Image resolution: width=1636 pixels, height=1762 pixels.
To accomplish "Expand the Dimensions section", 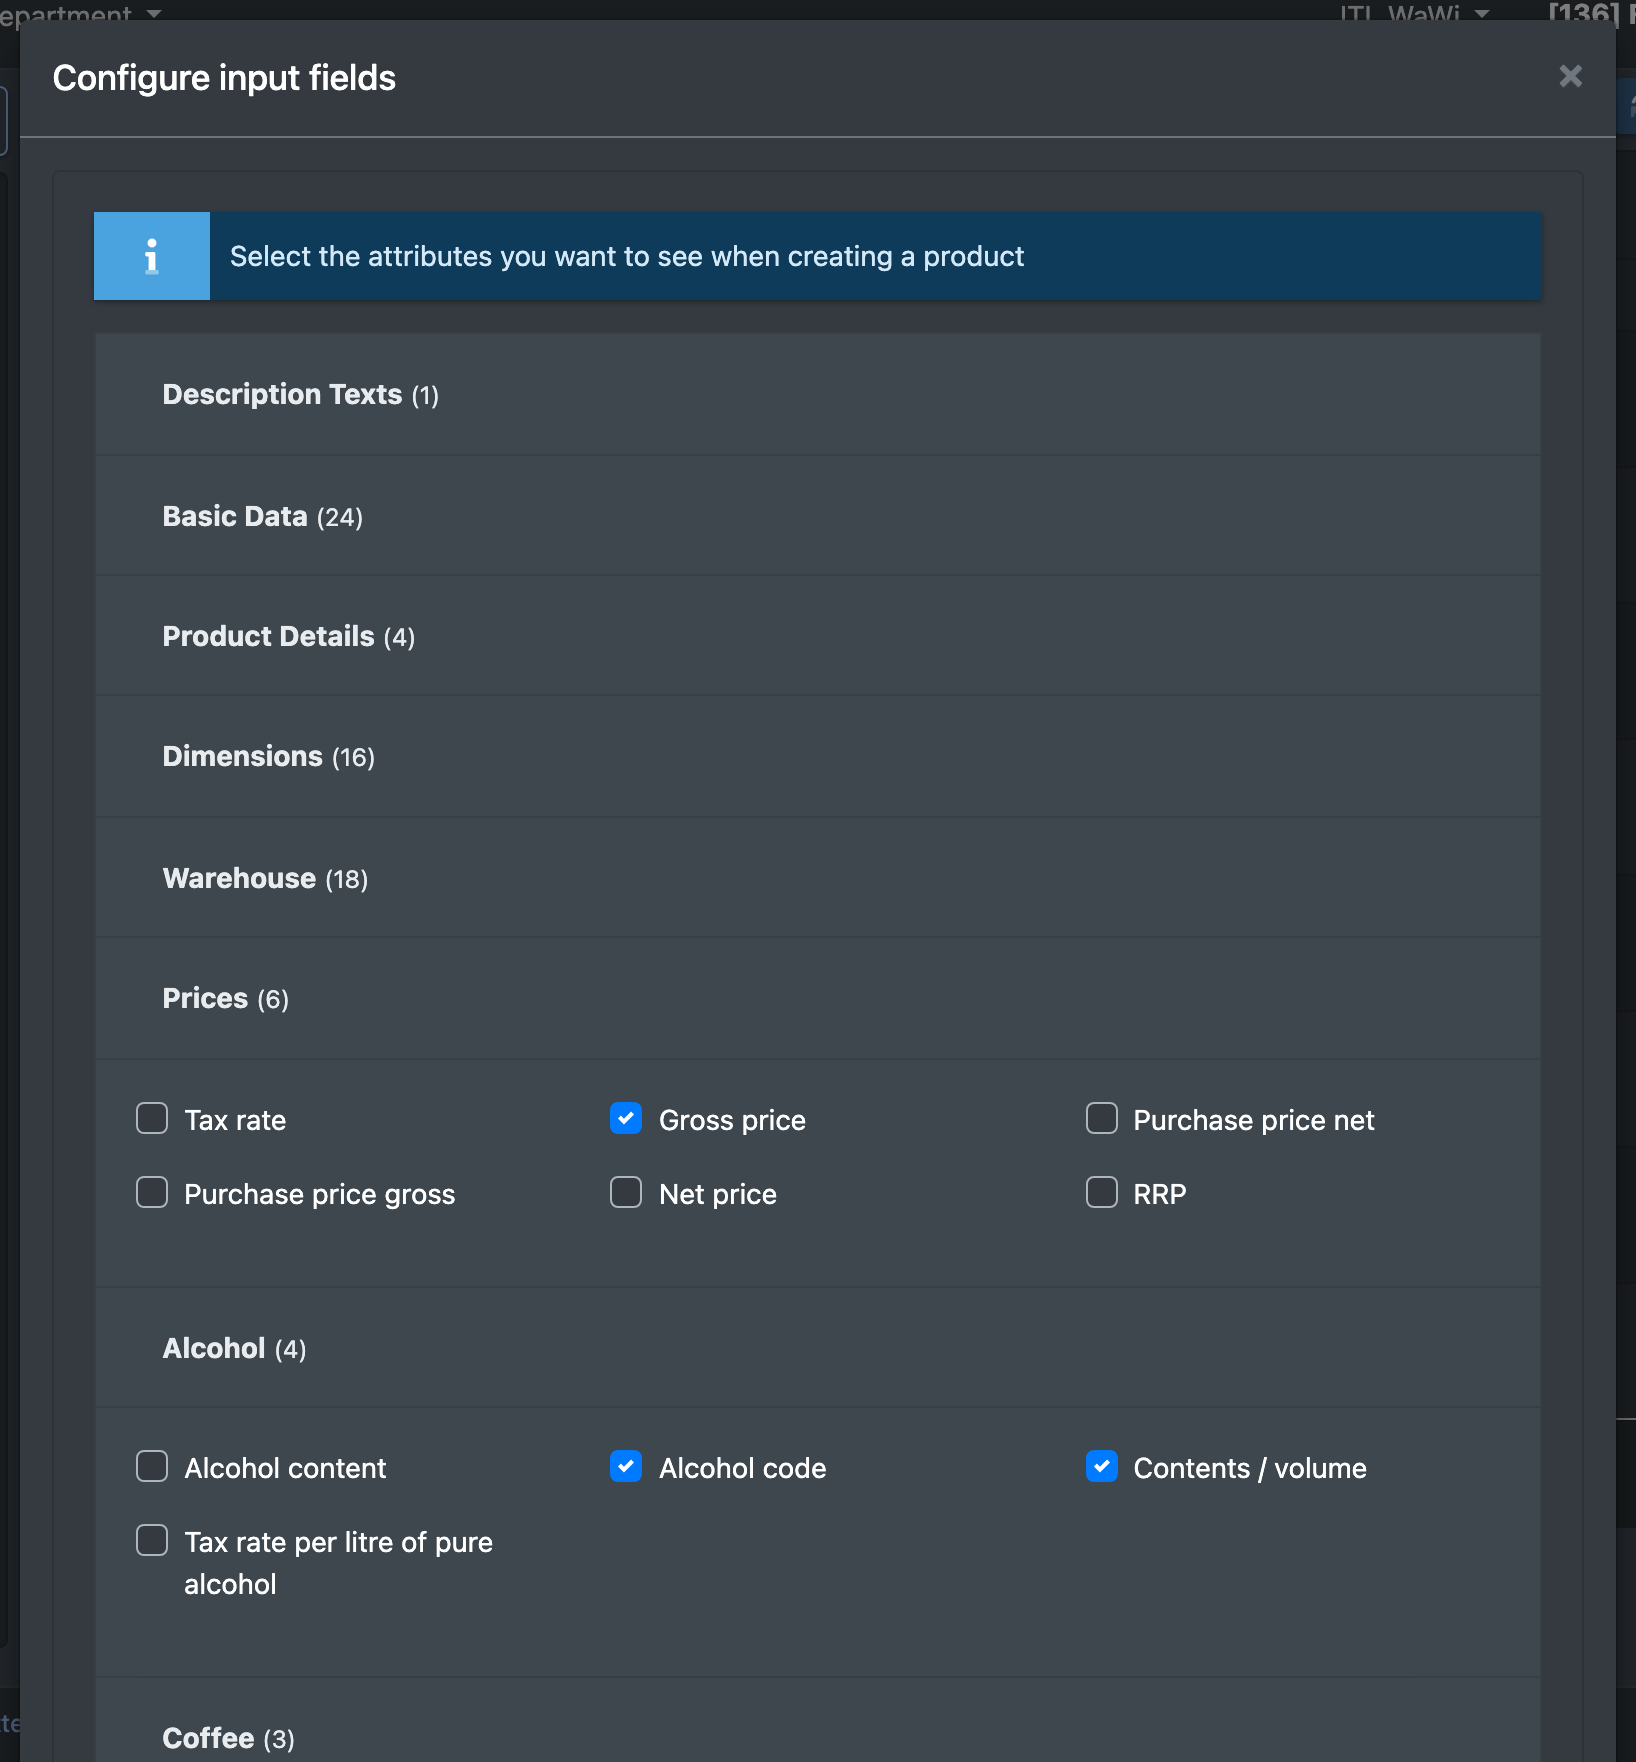I will pos(817,757).
